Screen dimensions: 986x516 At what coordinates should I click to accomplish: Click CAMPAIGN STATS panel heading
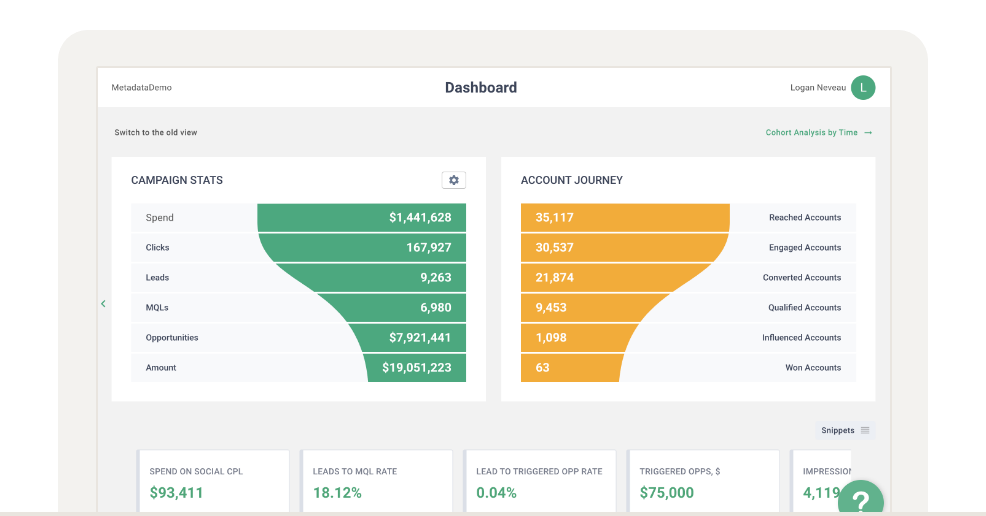coord(177,180)
